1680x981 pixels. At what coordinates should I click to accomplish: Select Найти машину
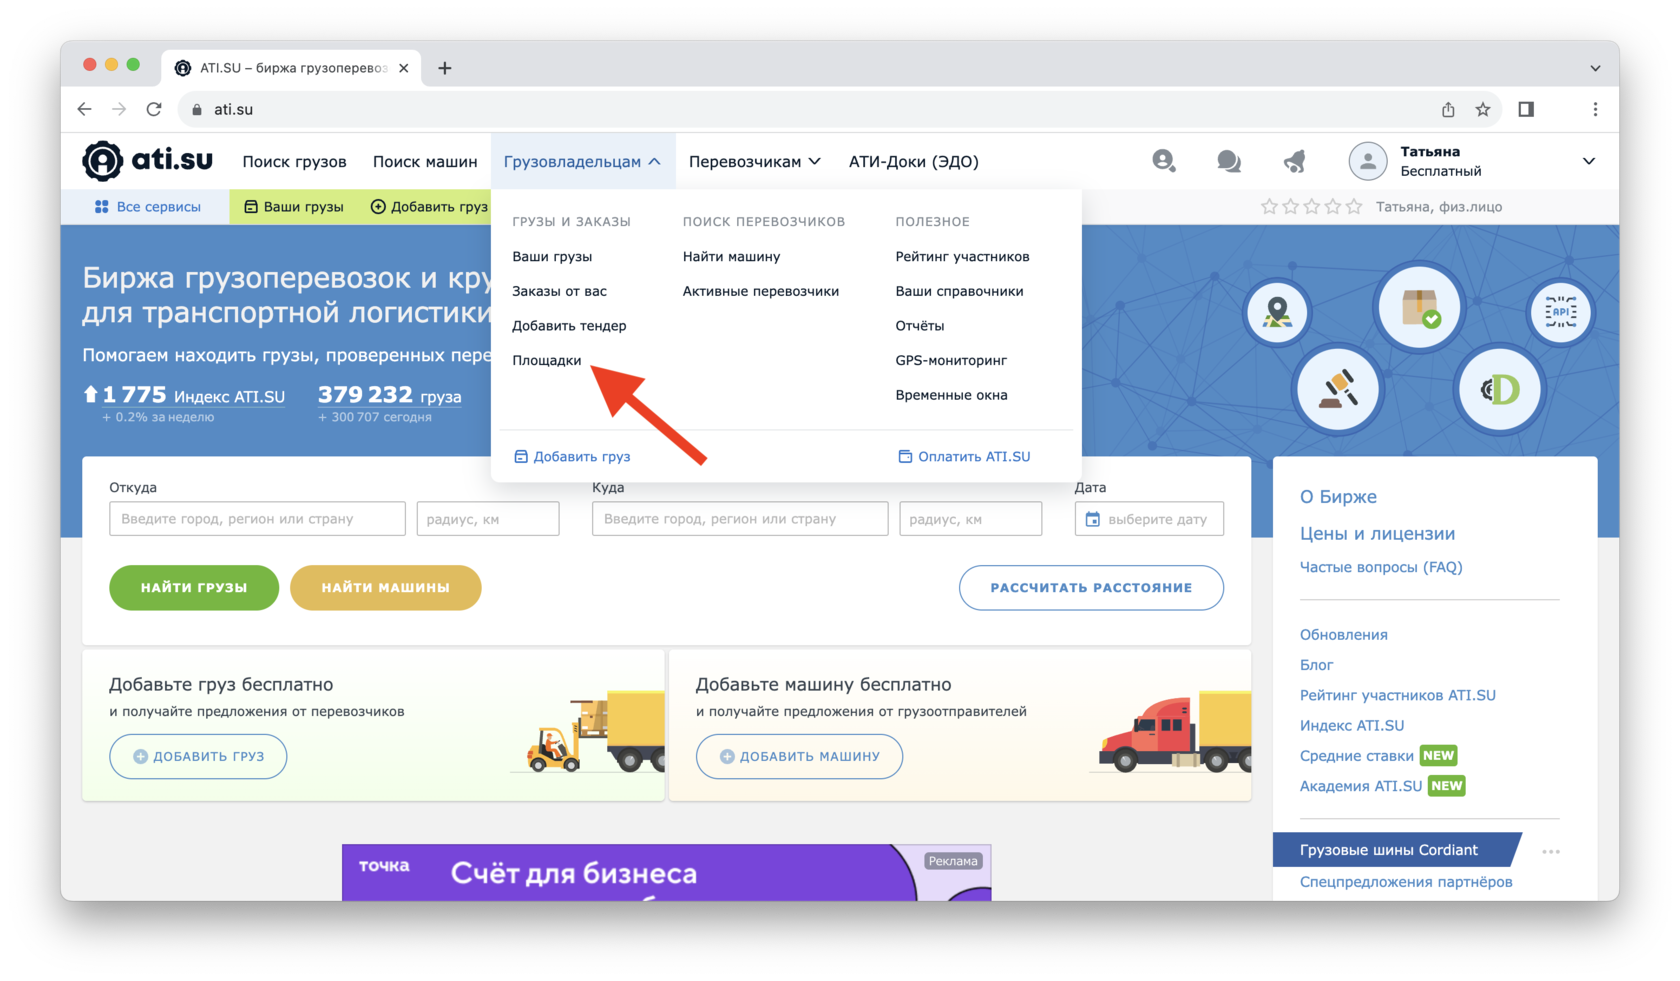click(731, 256)
